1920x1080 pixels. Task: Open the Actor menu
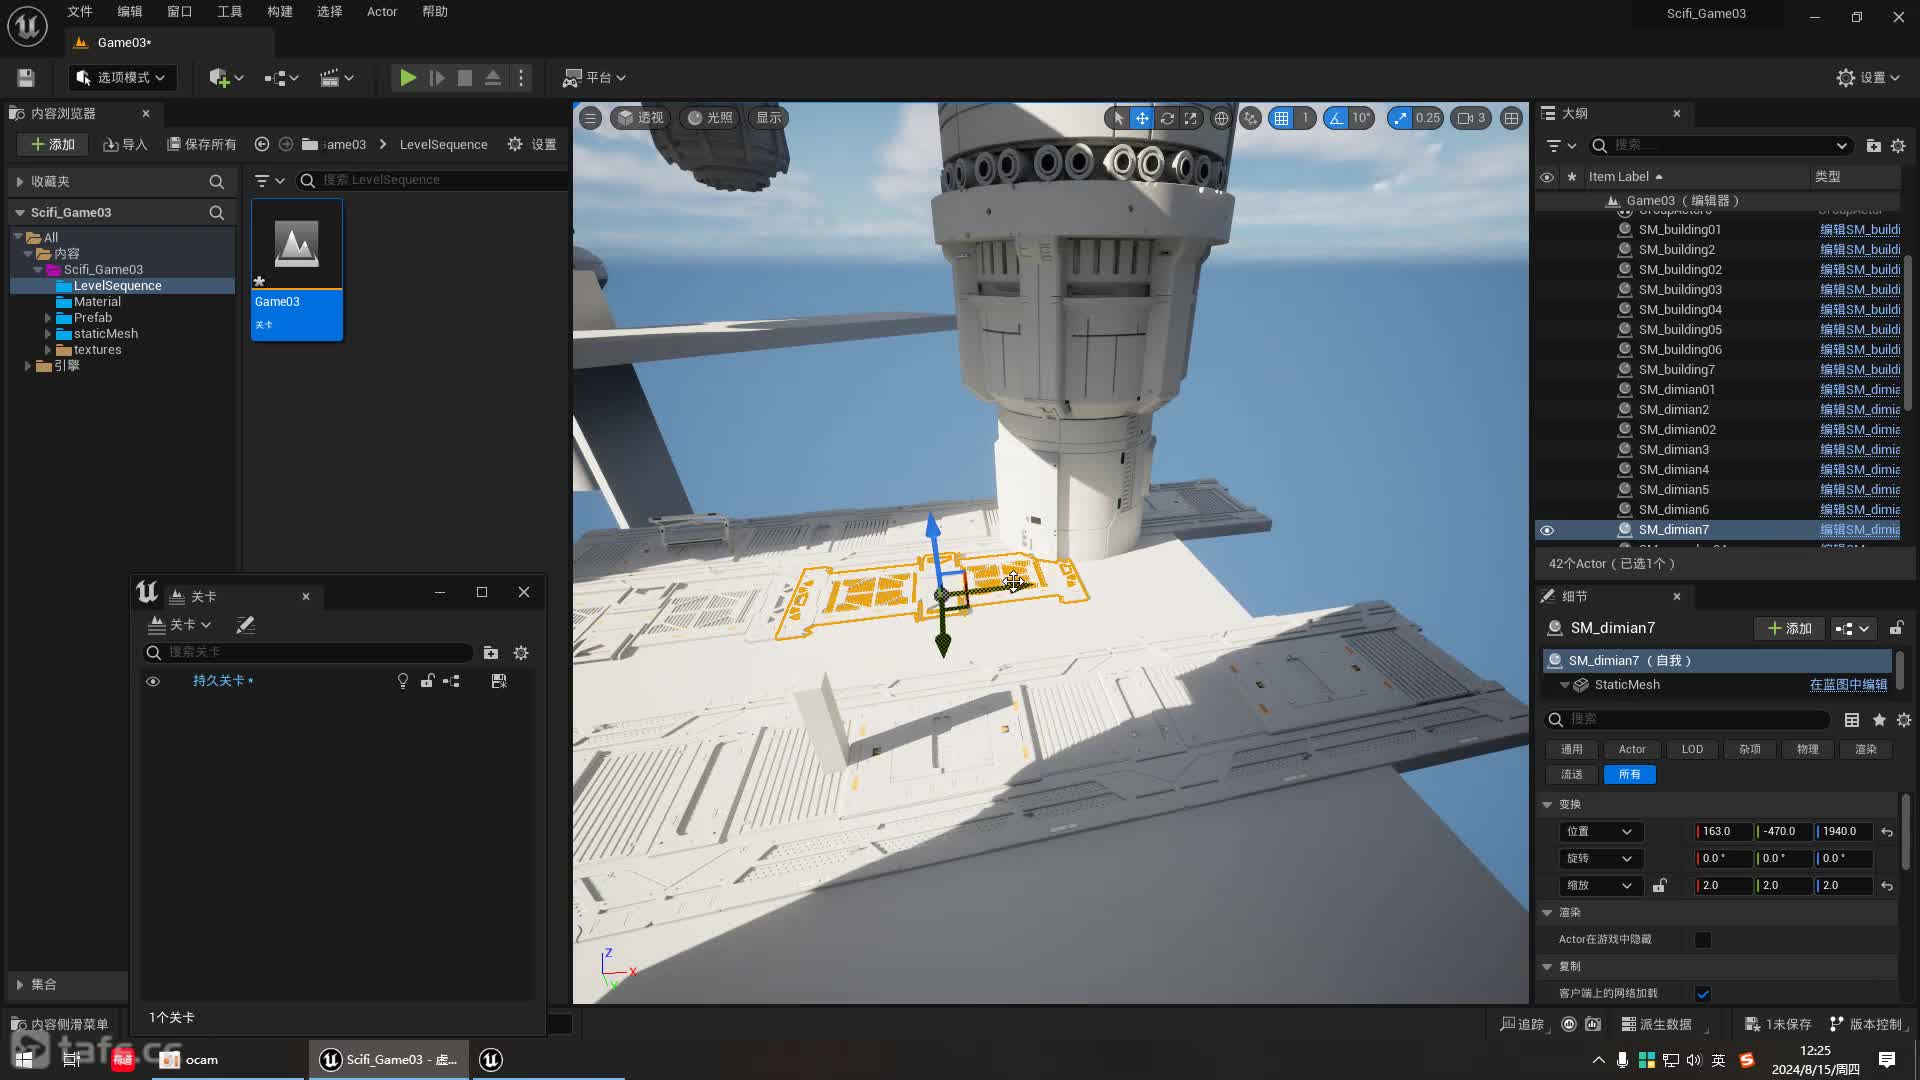382,12
